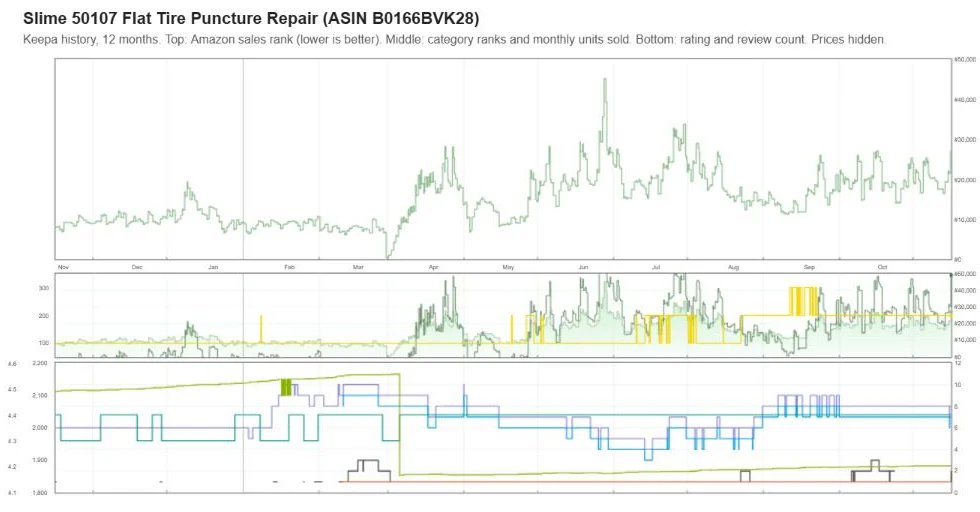
Task: Select the Dec label on the time axis
Action: pos(137,267)
